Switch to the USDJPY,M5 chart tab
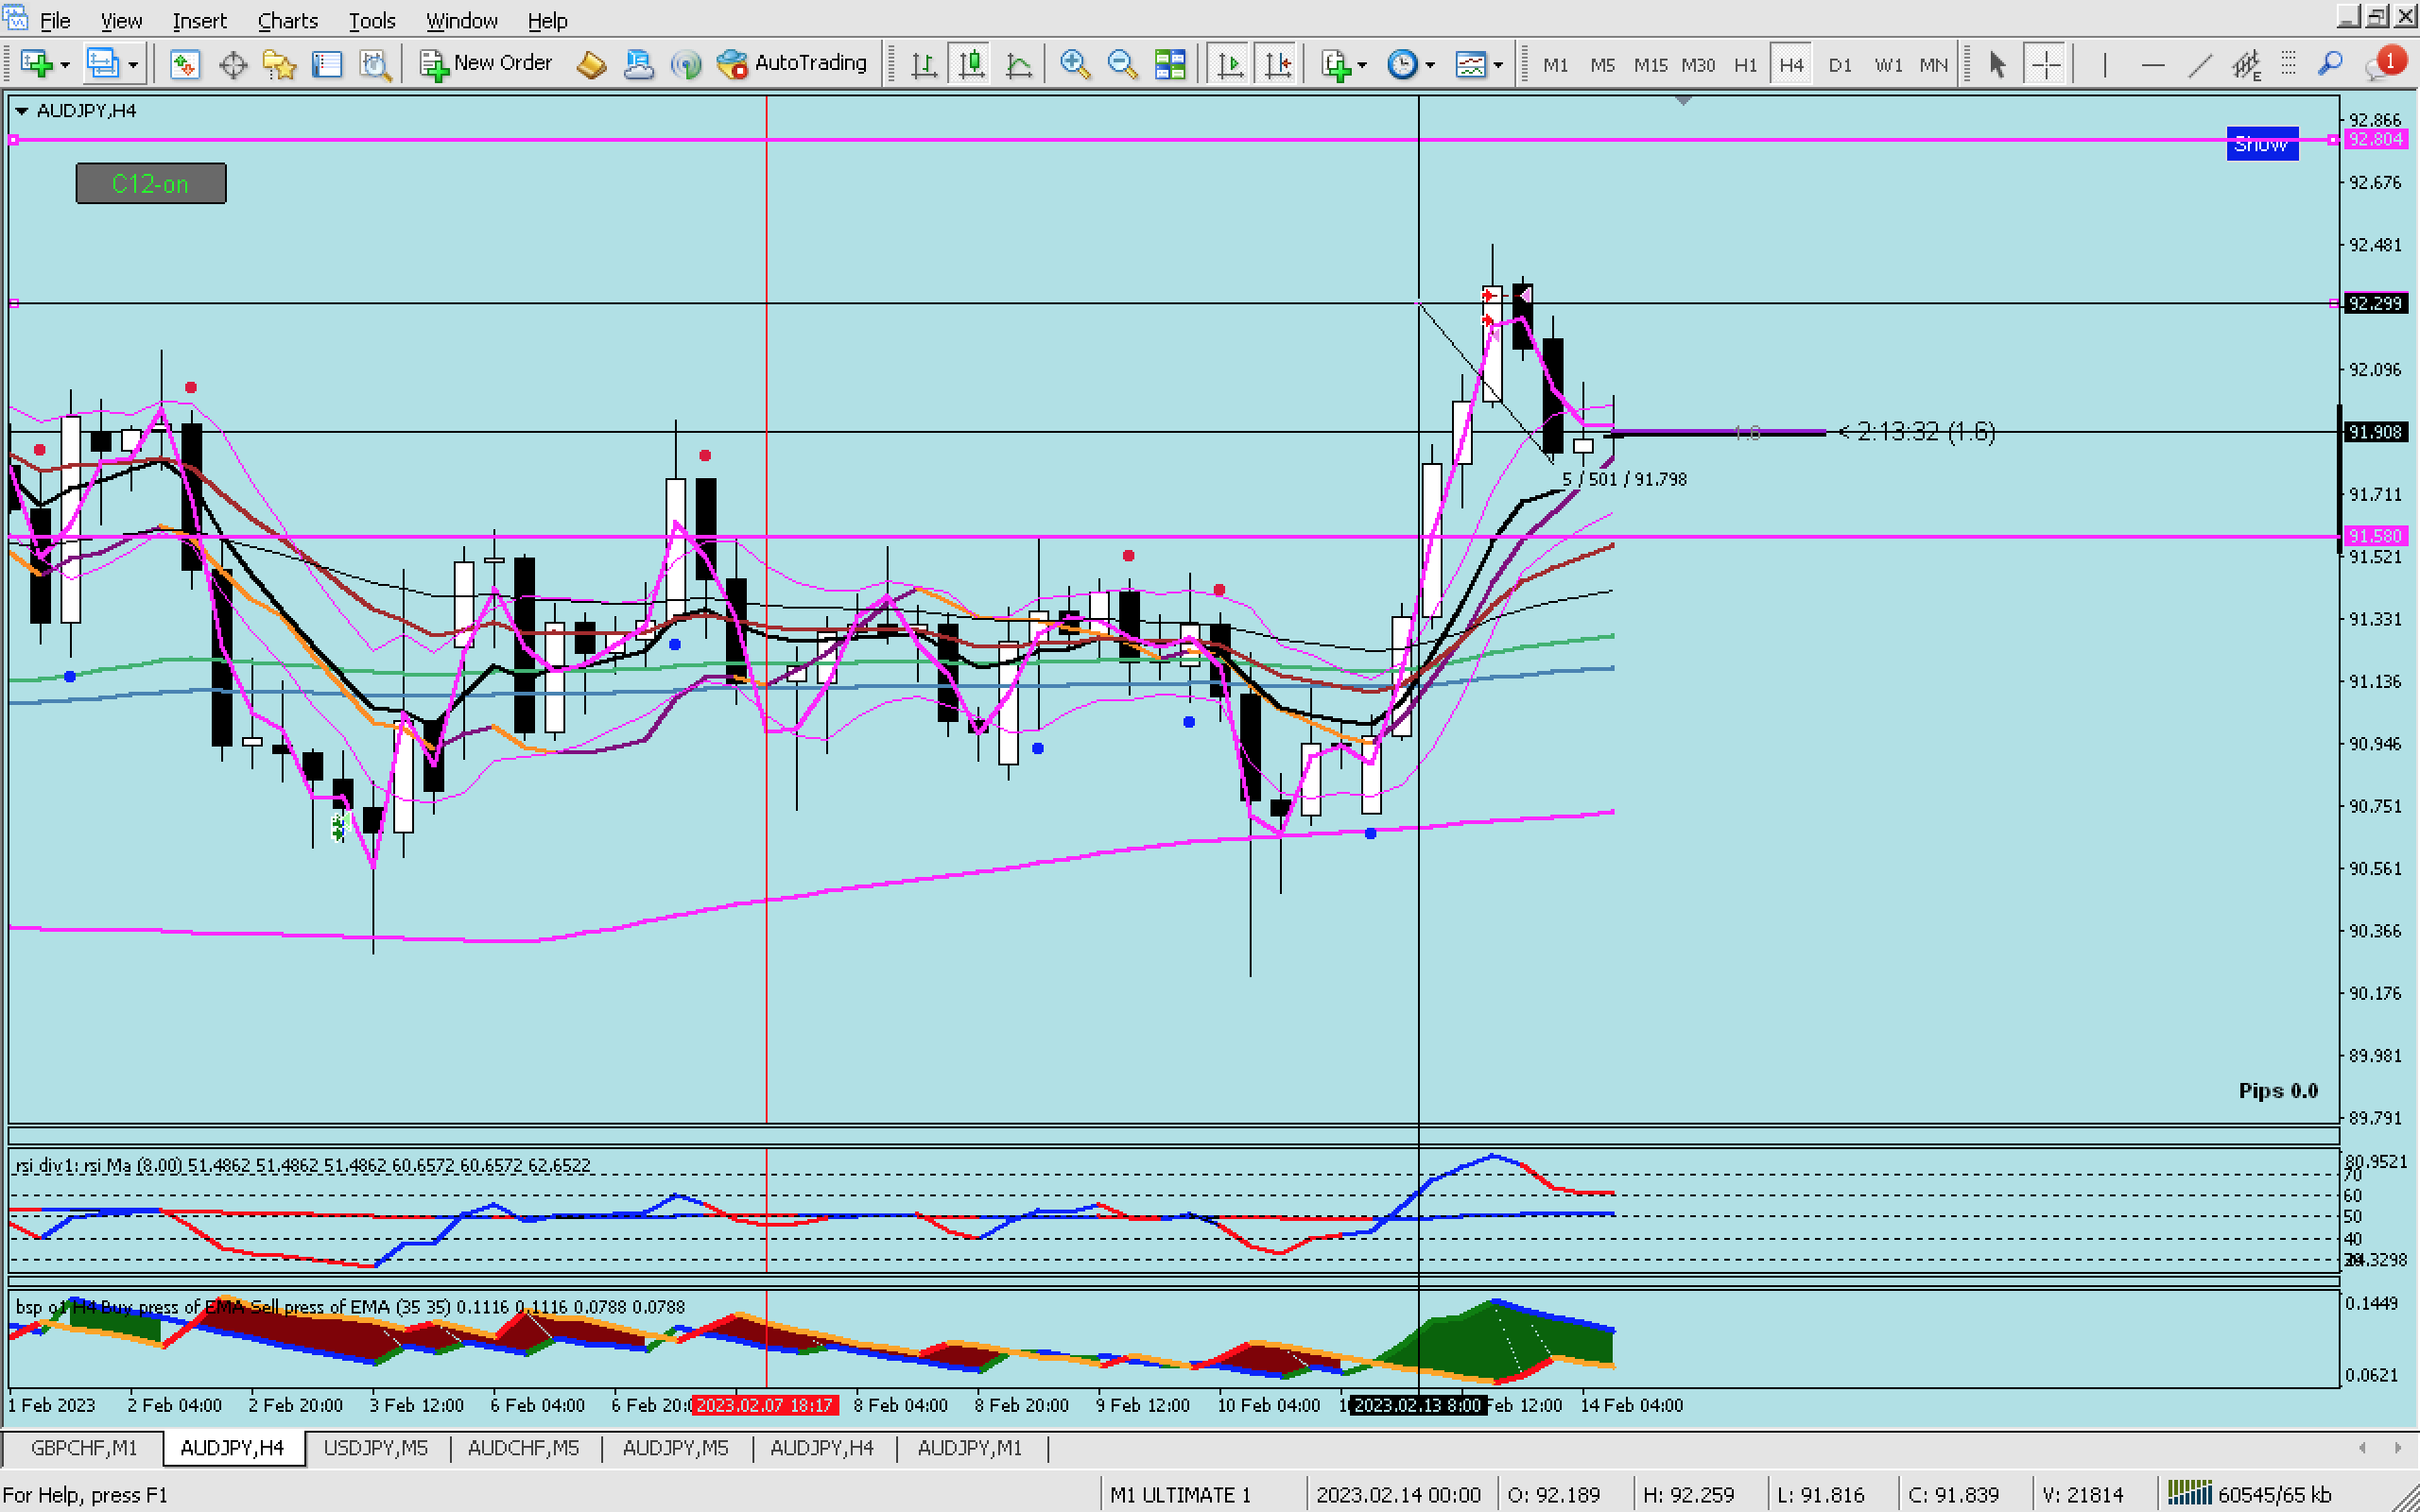 coord(375,1448)
